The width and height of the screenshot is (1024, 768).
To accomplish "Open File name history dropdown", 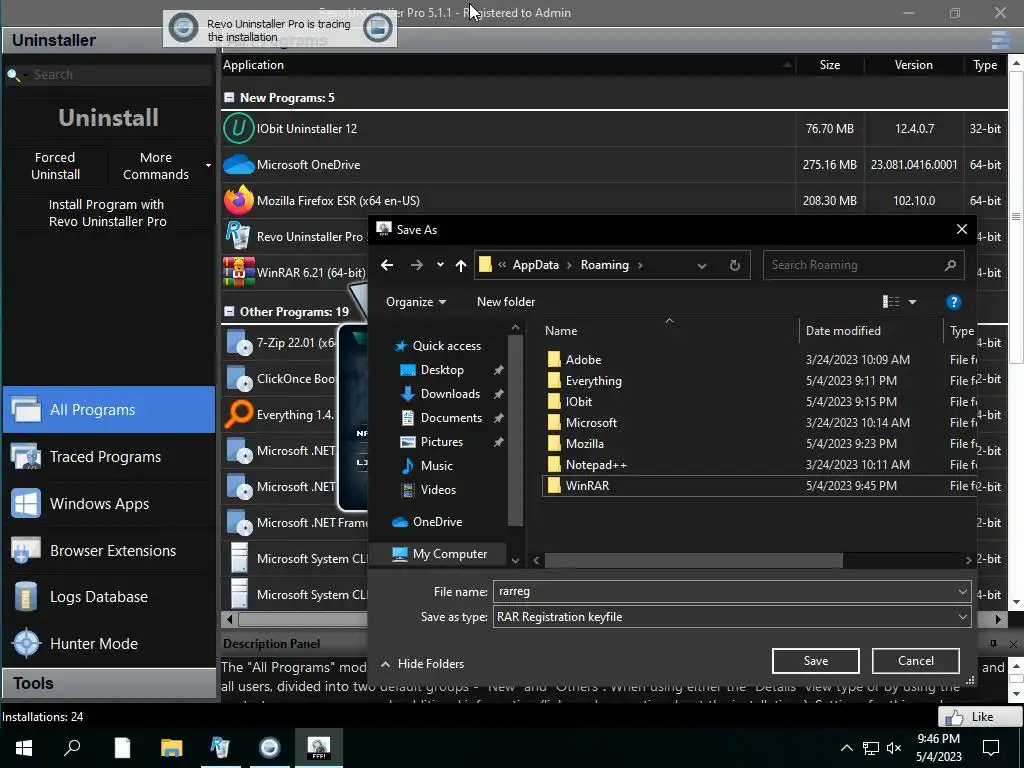I will [962, 592].
